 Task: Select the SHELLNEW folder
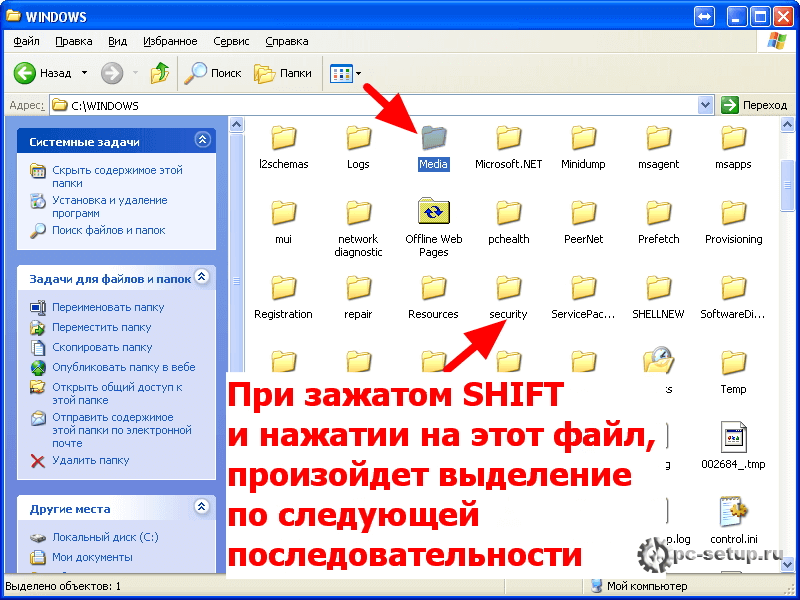[x=658, y=297]
